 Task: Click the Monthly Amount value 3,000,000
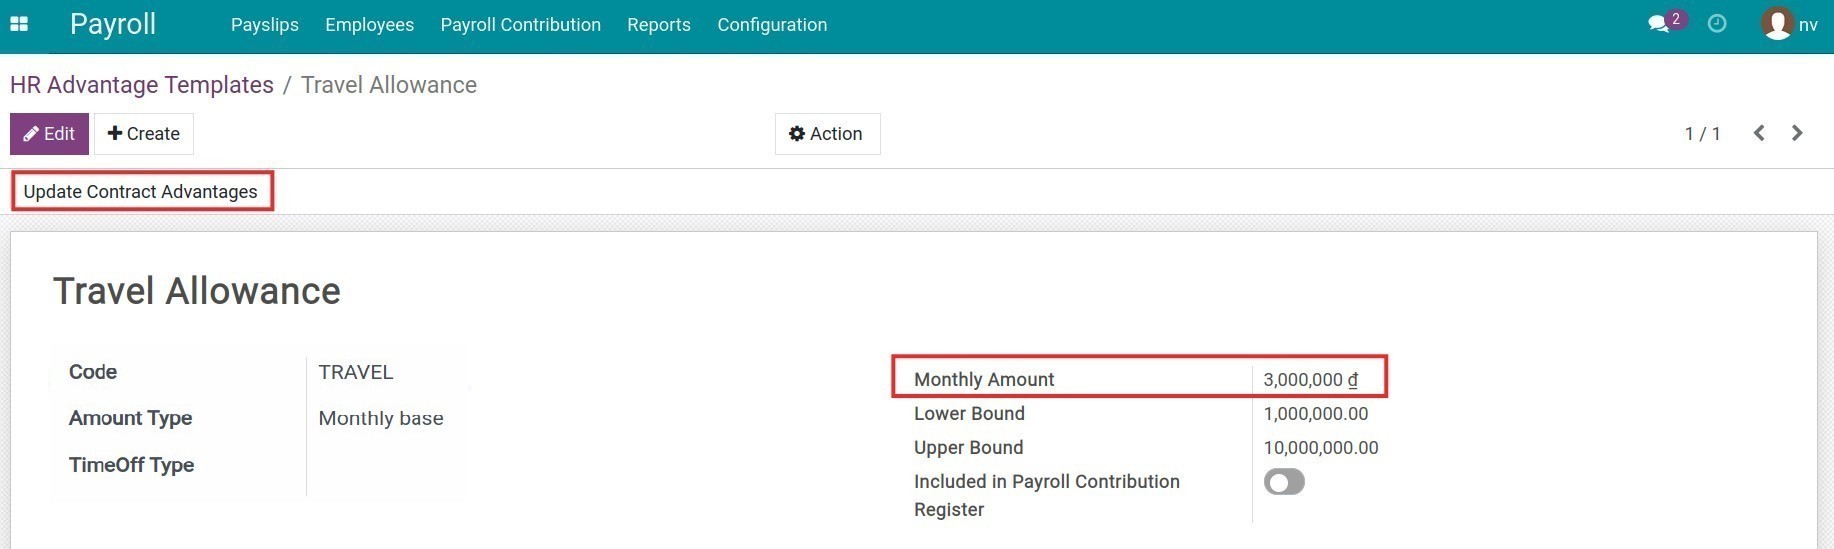pos(1310,380)
